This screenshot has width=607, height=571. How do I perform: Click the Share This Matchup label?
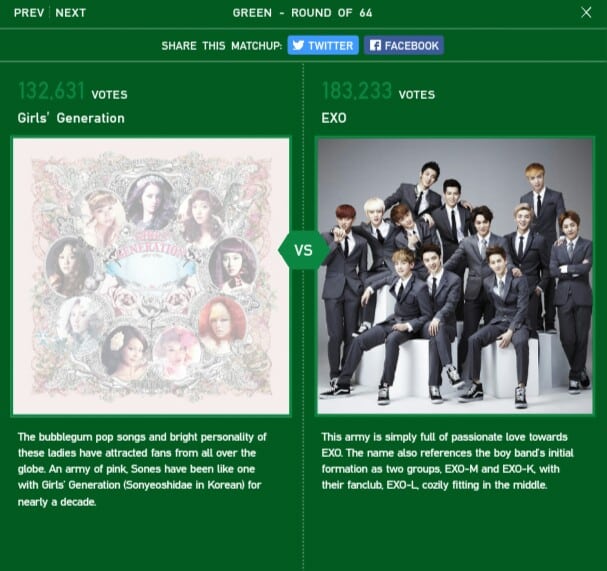[222, 46]
